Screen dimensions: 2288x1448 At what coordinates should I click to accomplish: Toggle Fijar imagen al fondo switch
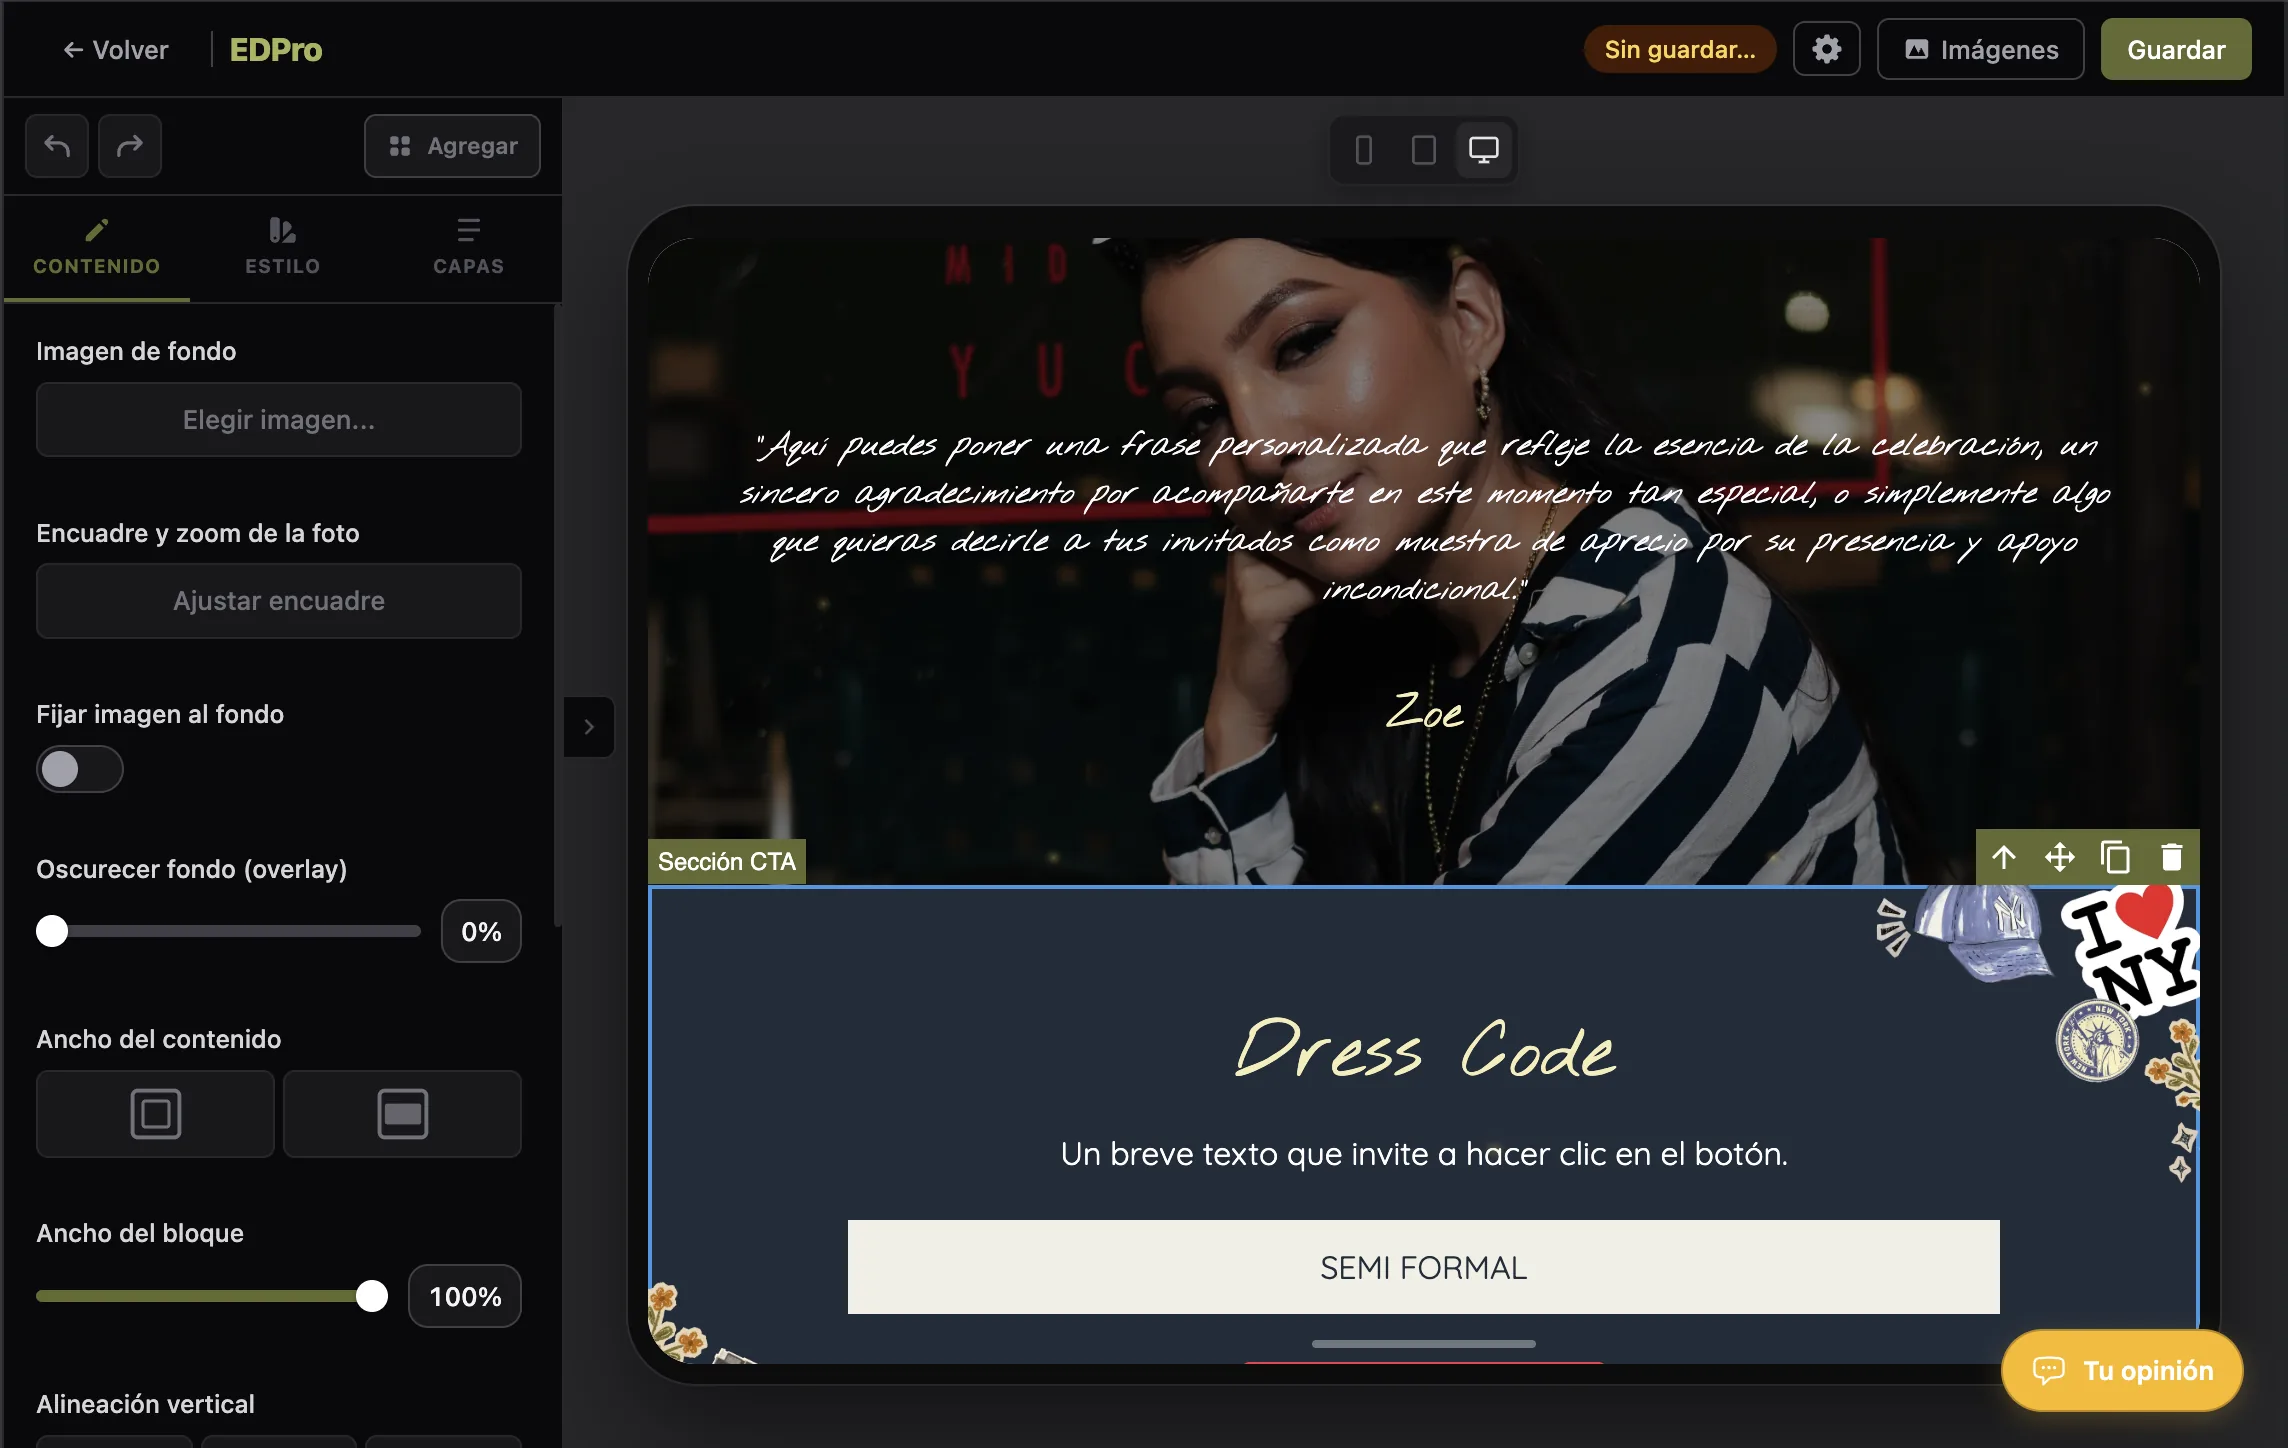[x=80, y=769]
